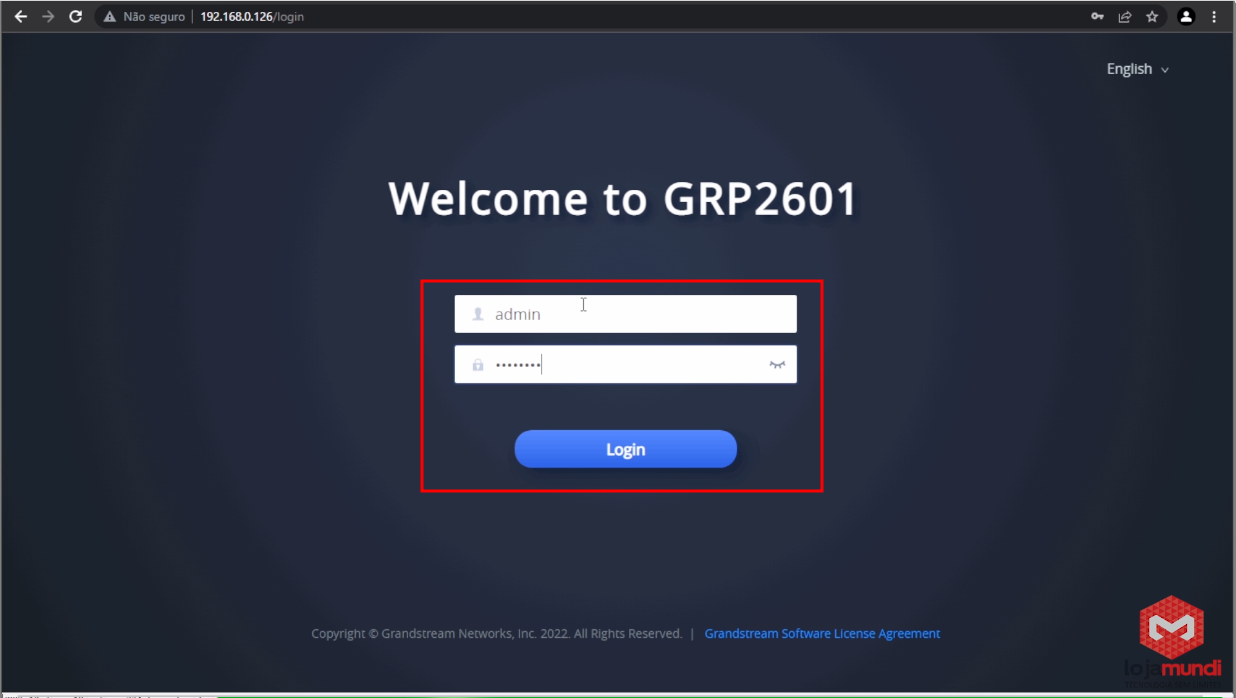Click the share page icon
The height and width of the screenshot is (698, 1236).
1125,17
